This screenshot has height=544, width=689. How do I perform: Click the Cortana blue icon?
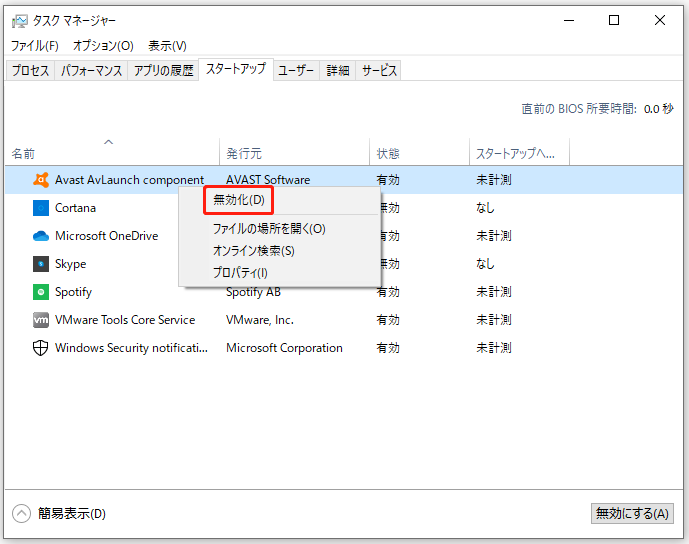point(41,208)
